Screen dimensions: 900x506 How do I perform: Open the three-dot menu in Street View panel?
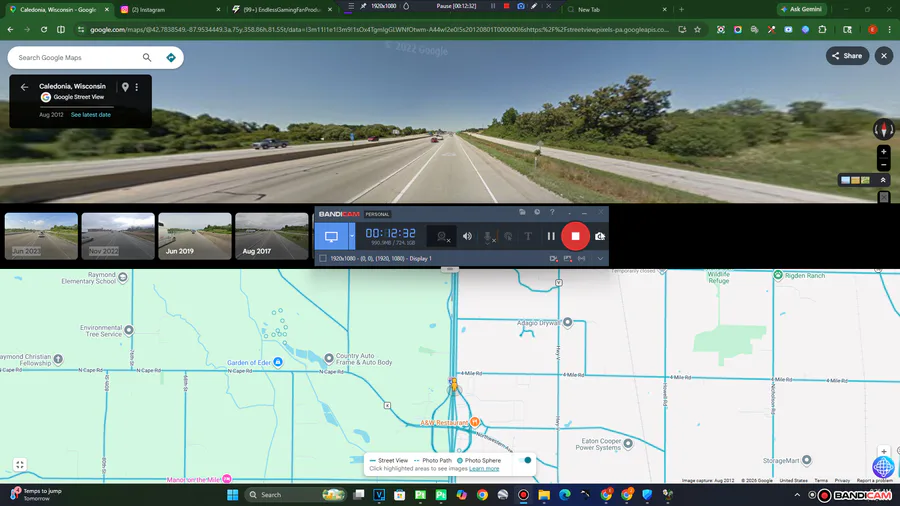point(137,87)
